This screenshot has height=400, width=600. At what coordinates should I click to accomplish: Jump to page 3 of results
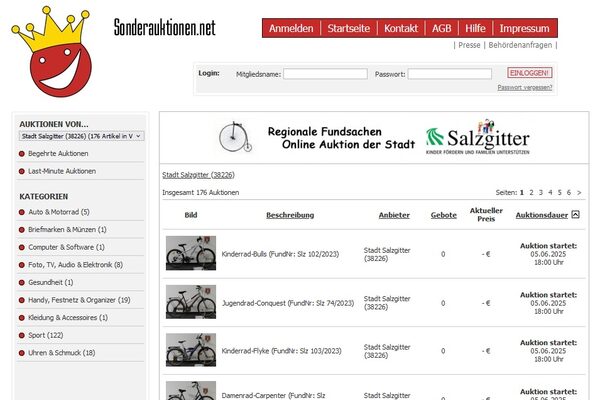541,192
